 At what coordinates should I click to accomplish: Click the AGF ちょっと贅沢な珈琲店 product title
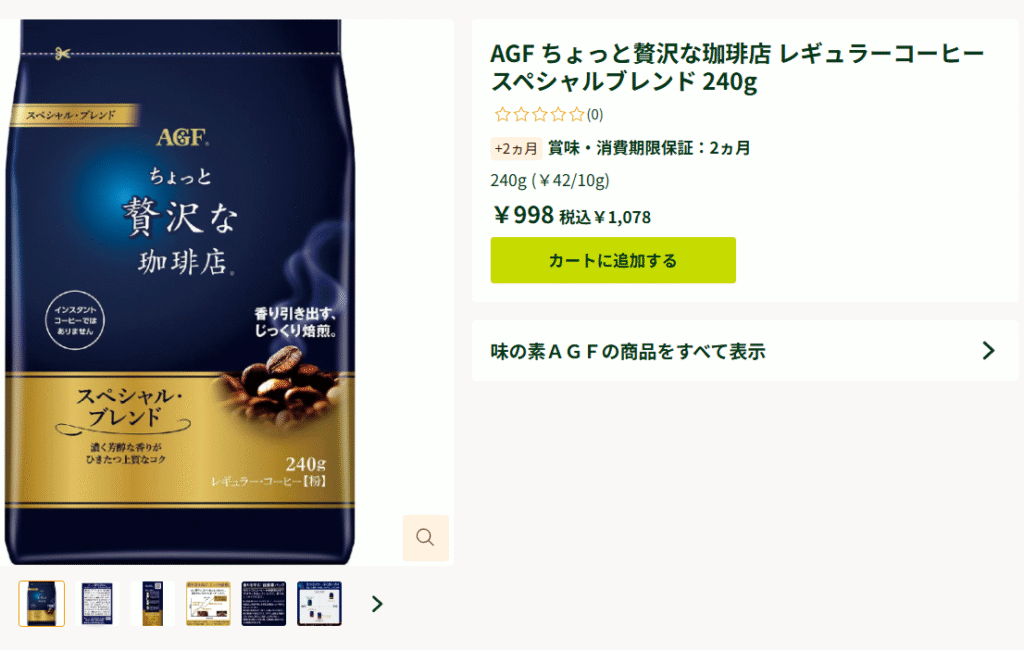click(x=737, y=67)
